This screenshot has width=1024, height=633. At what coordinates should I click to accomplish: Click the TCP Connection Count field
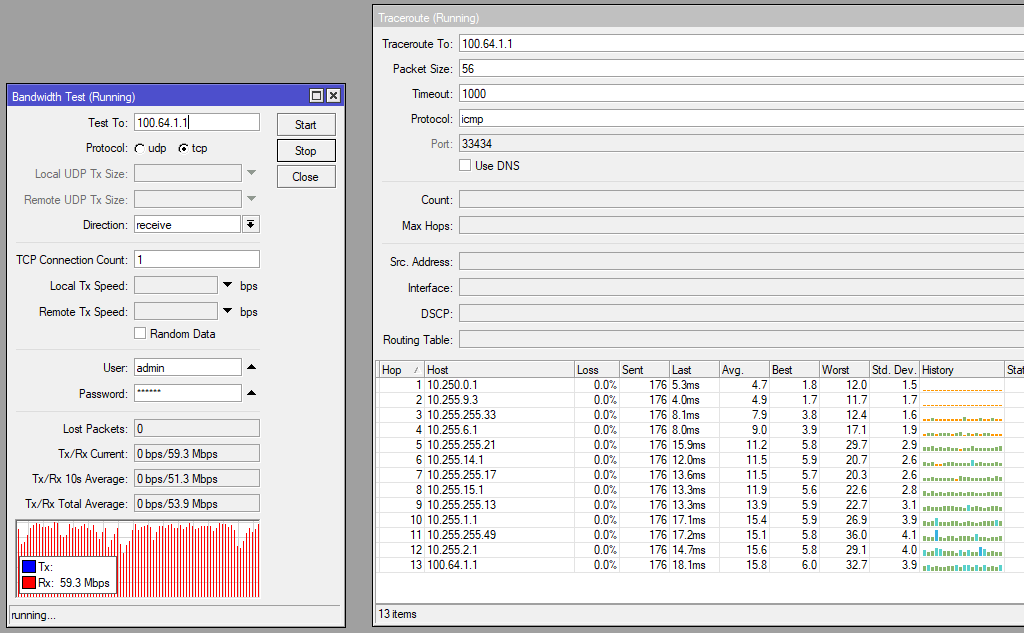pyautogui.click(x=197, y=259)
